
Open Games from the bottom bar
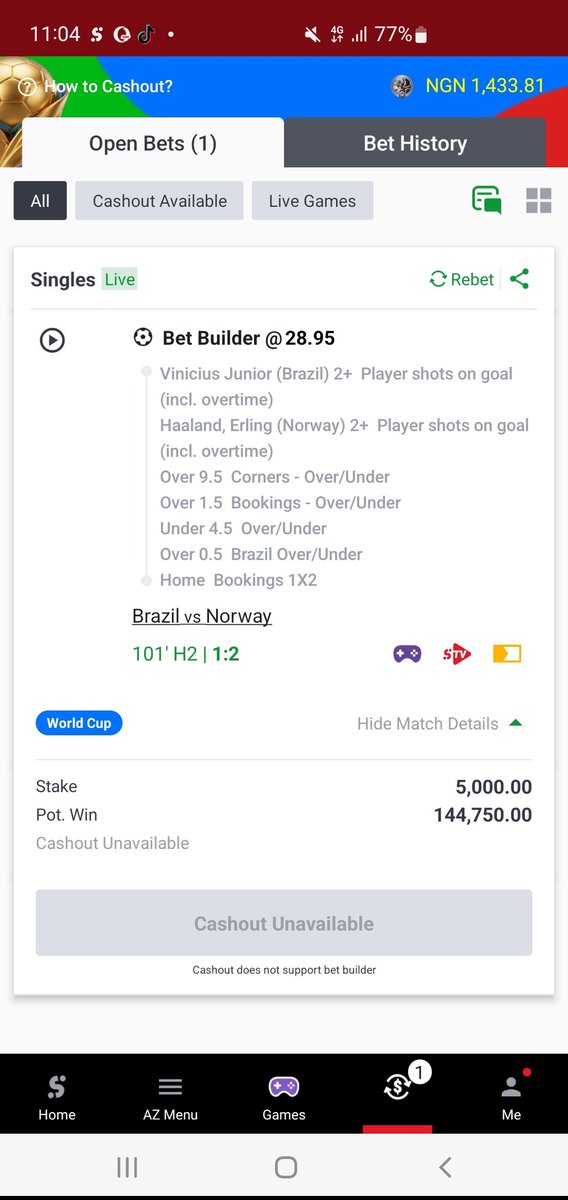pos(284,1097)
